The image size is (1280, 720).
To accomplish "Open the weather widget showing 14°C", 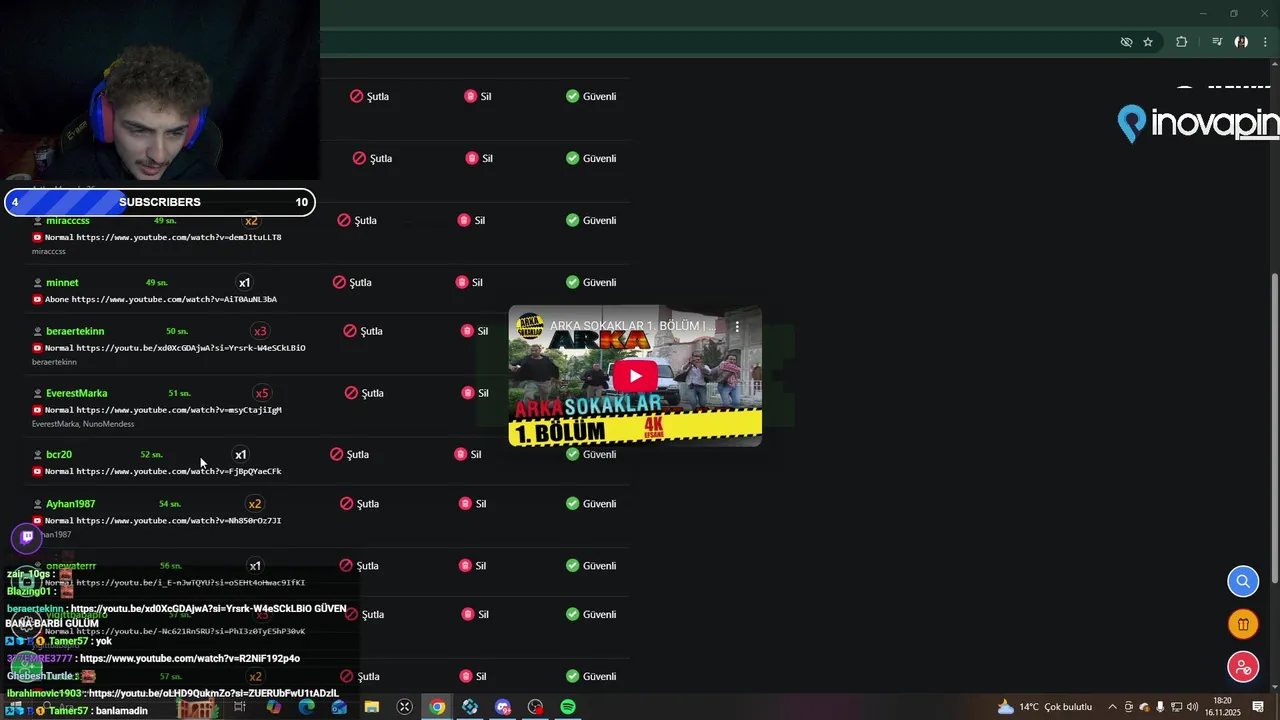I will tap(1044, 707).
